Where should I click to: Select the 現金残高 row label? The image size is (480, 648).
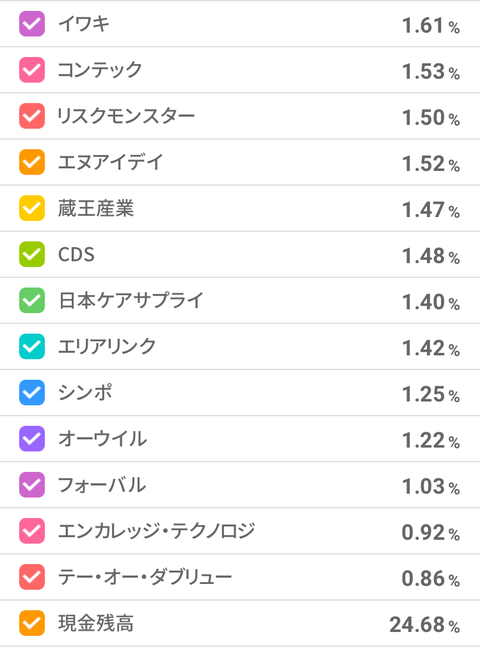point(96,623)
